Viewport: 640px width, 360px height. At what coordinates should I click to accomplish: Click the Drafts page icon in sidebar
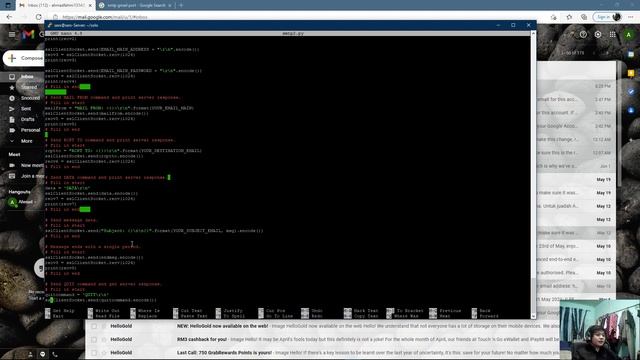(12, 119)
